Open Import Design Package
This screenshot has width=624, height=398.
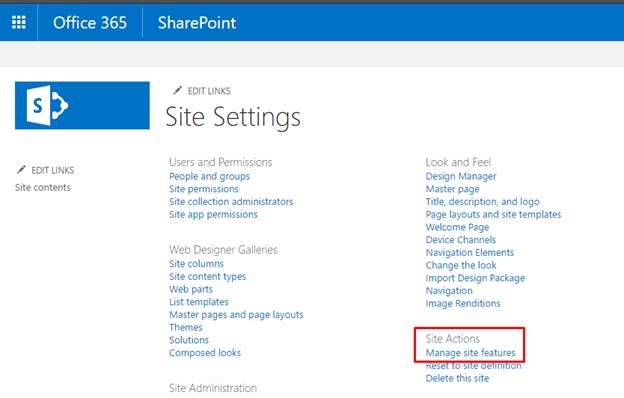click(x=475, y=278)
